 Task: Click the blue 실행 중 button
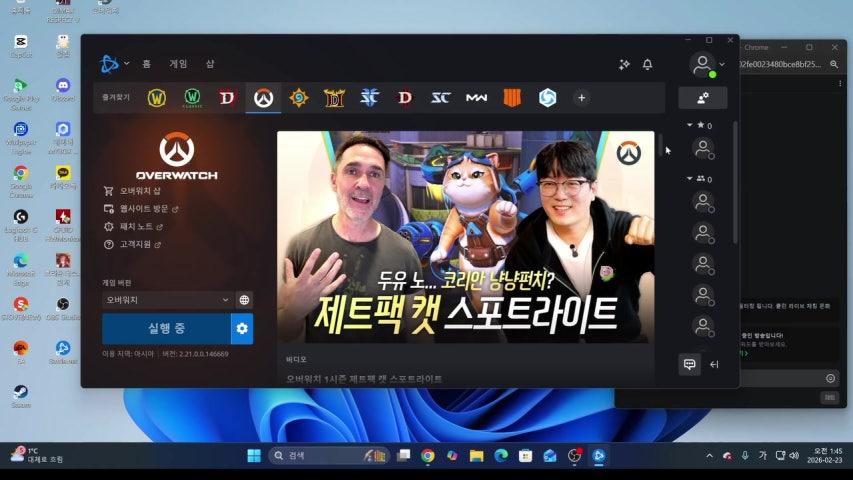pyautogui.click(x=166, y=328)
